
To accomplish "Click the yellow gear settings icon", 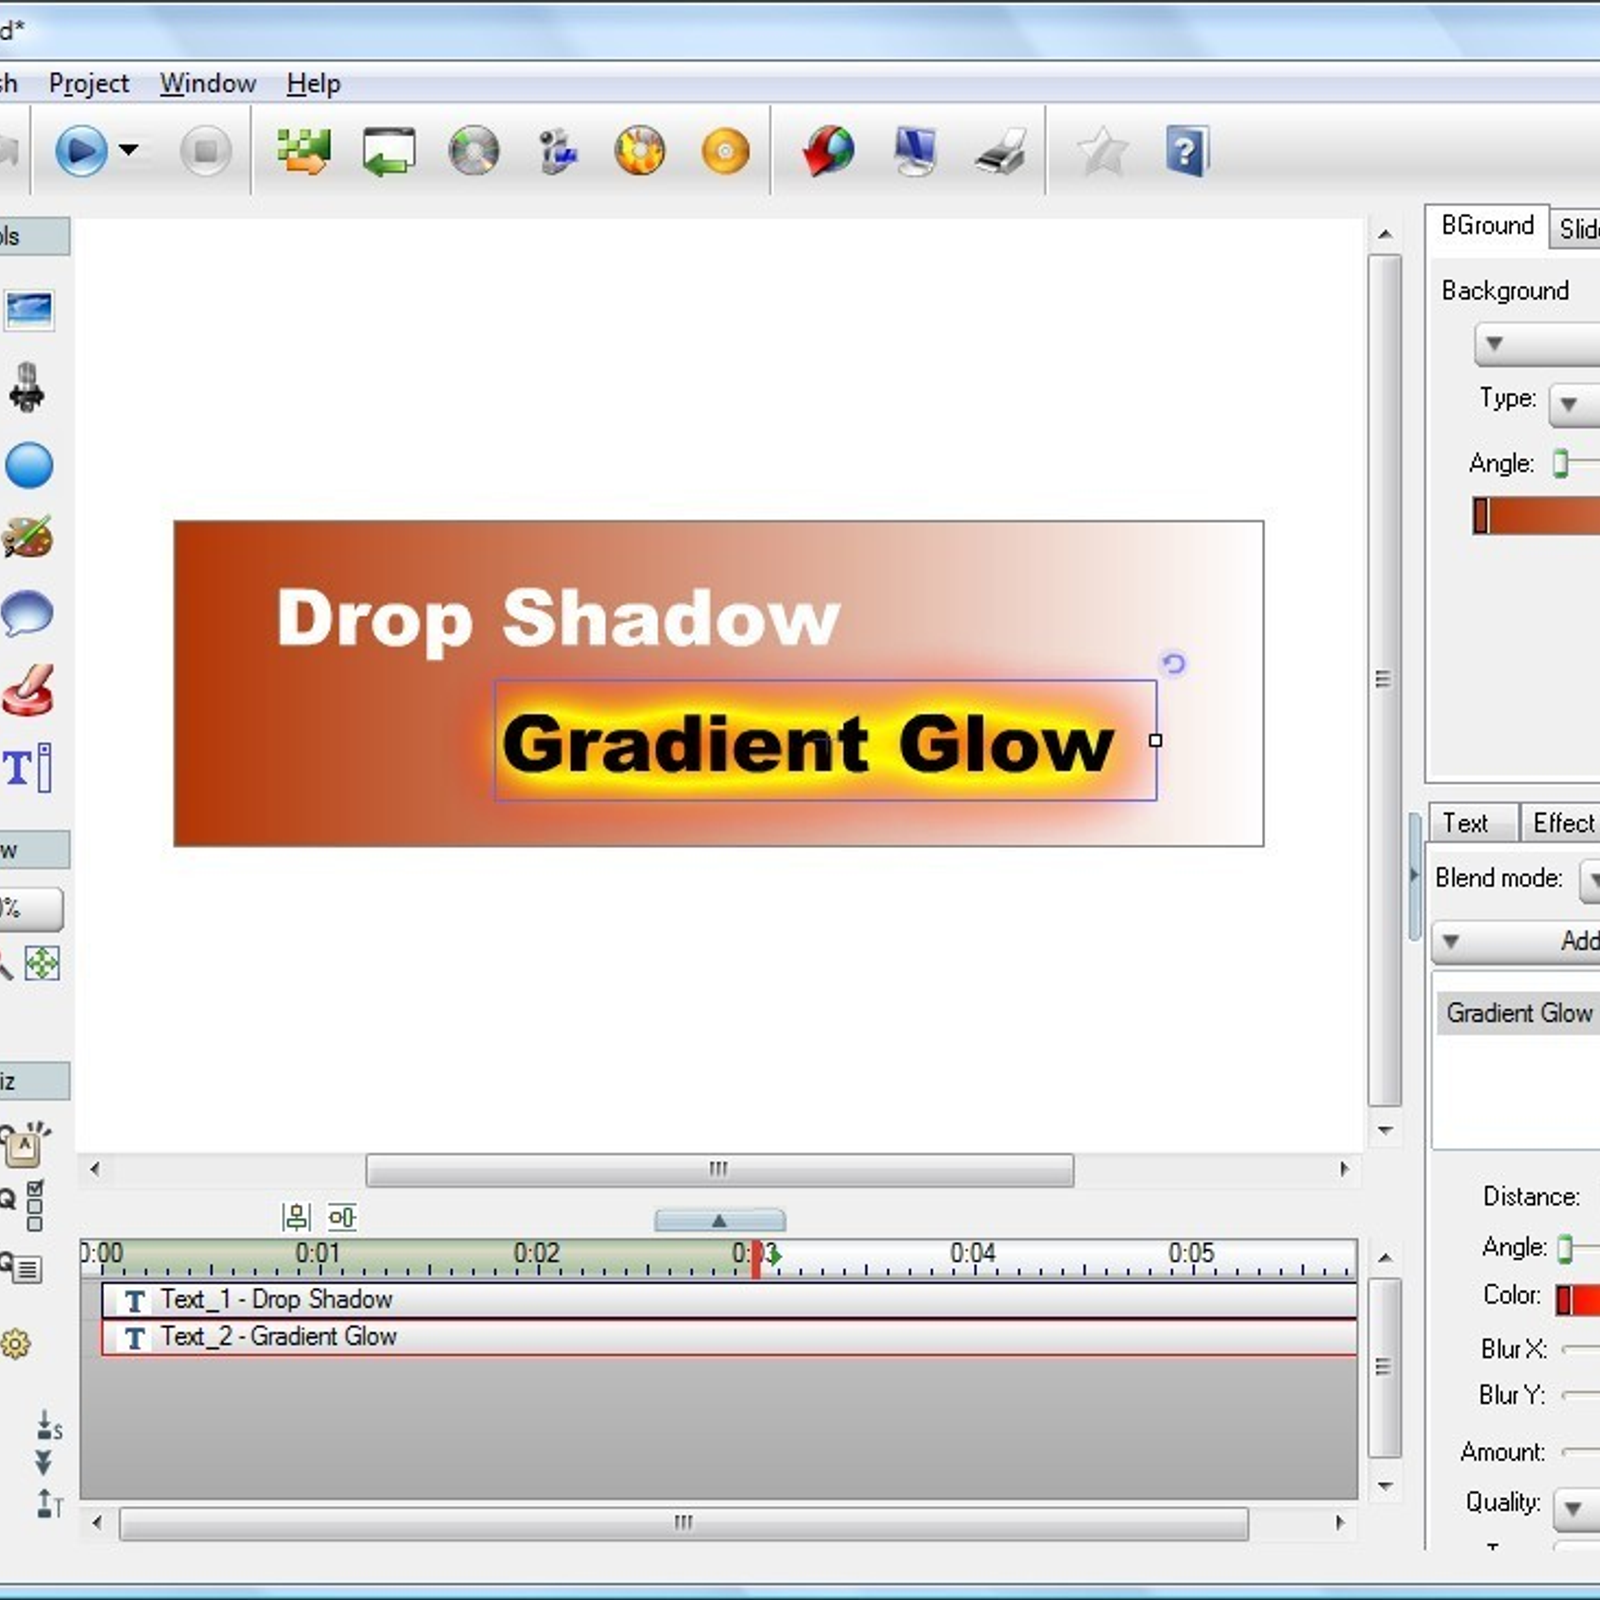I will click(x=15, y=1344).
